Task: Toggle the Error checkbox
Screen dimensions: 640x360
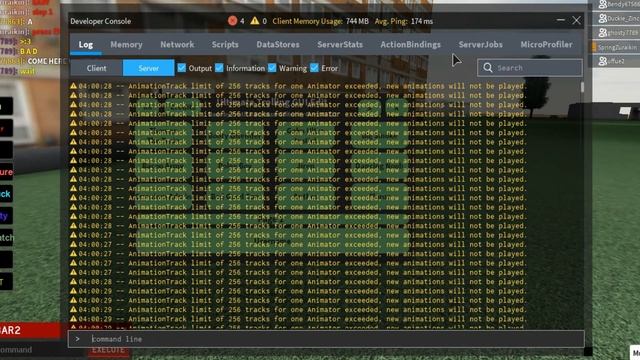Action: tap(314, 68)
